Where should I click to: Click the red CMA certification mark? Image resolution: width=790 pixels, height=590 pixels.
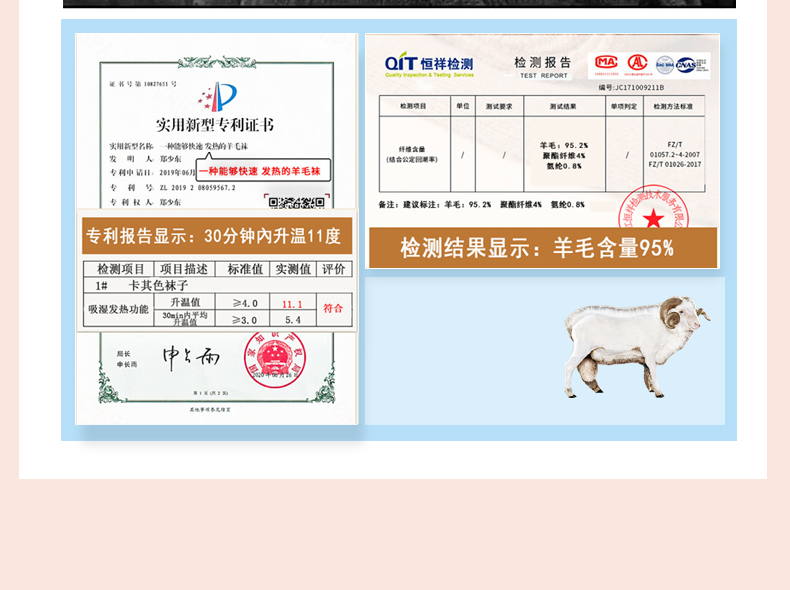click(x=606, y=63)
